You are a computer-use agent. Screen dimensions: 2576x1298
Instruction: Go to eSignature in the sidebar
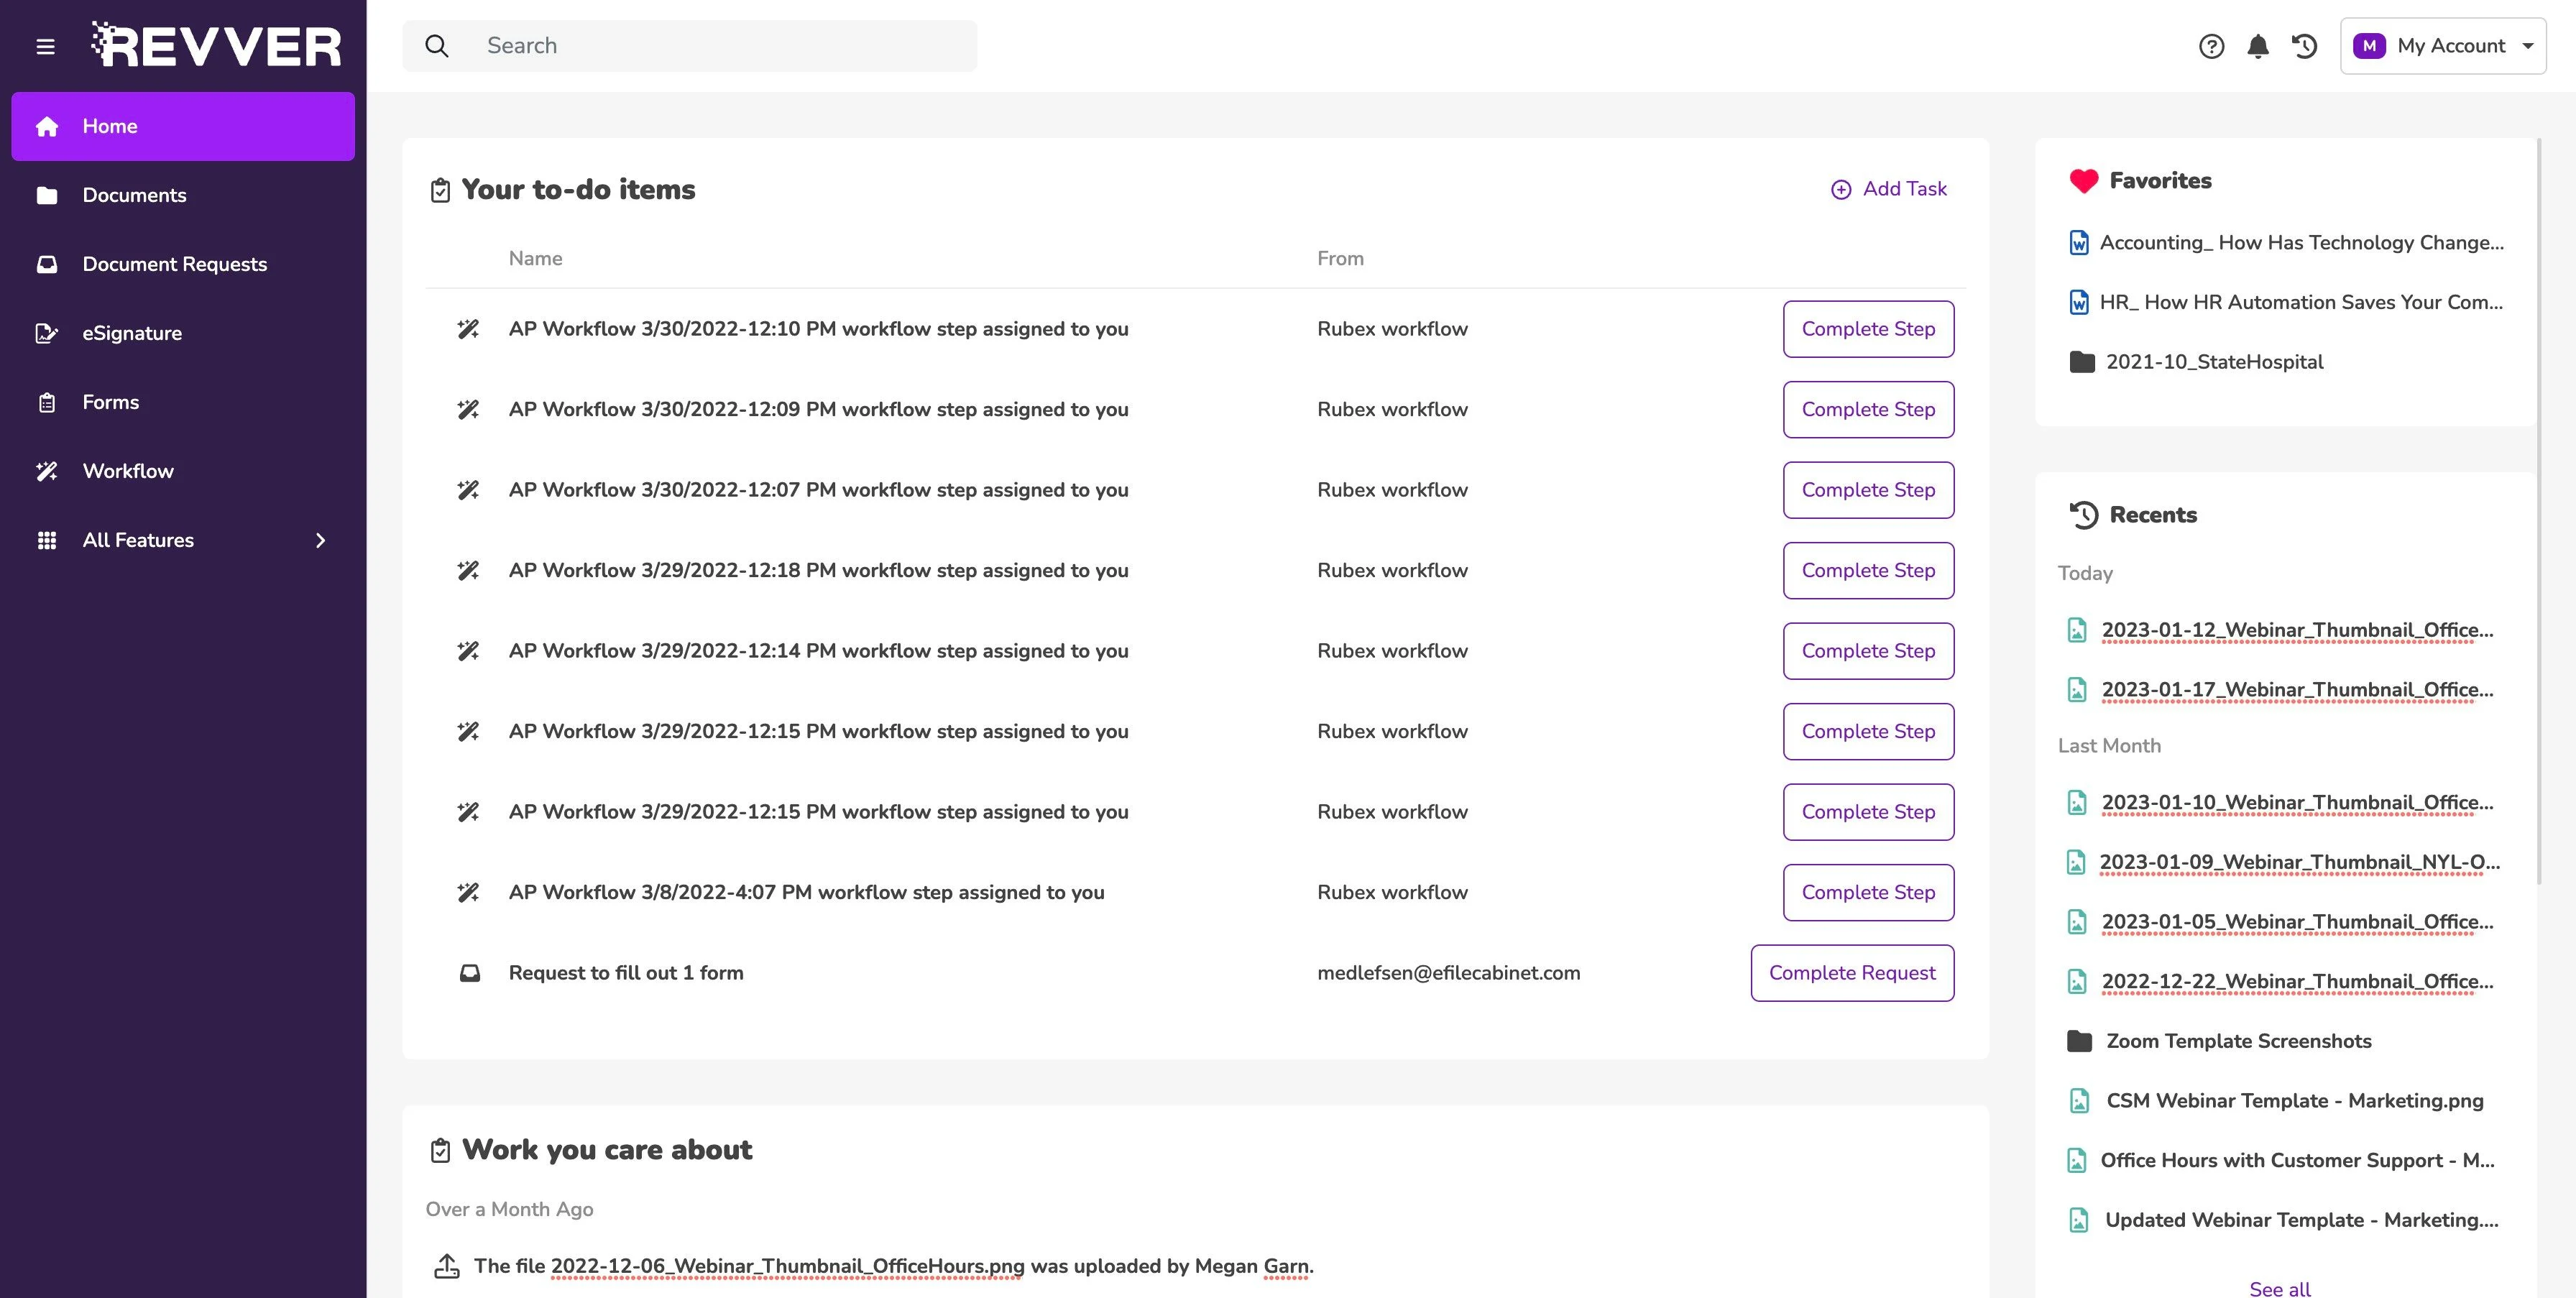pyautogui.click(x=132, y=333)
